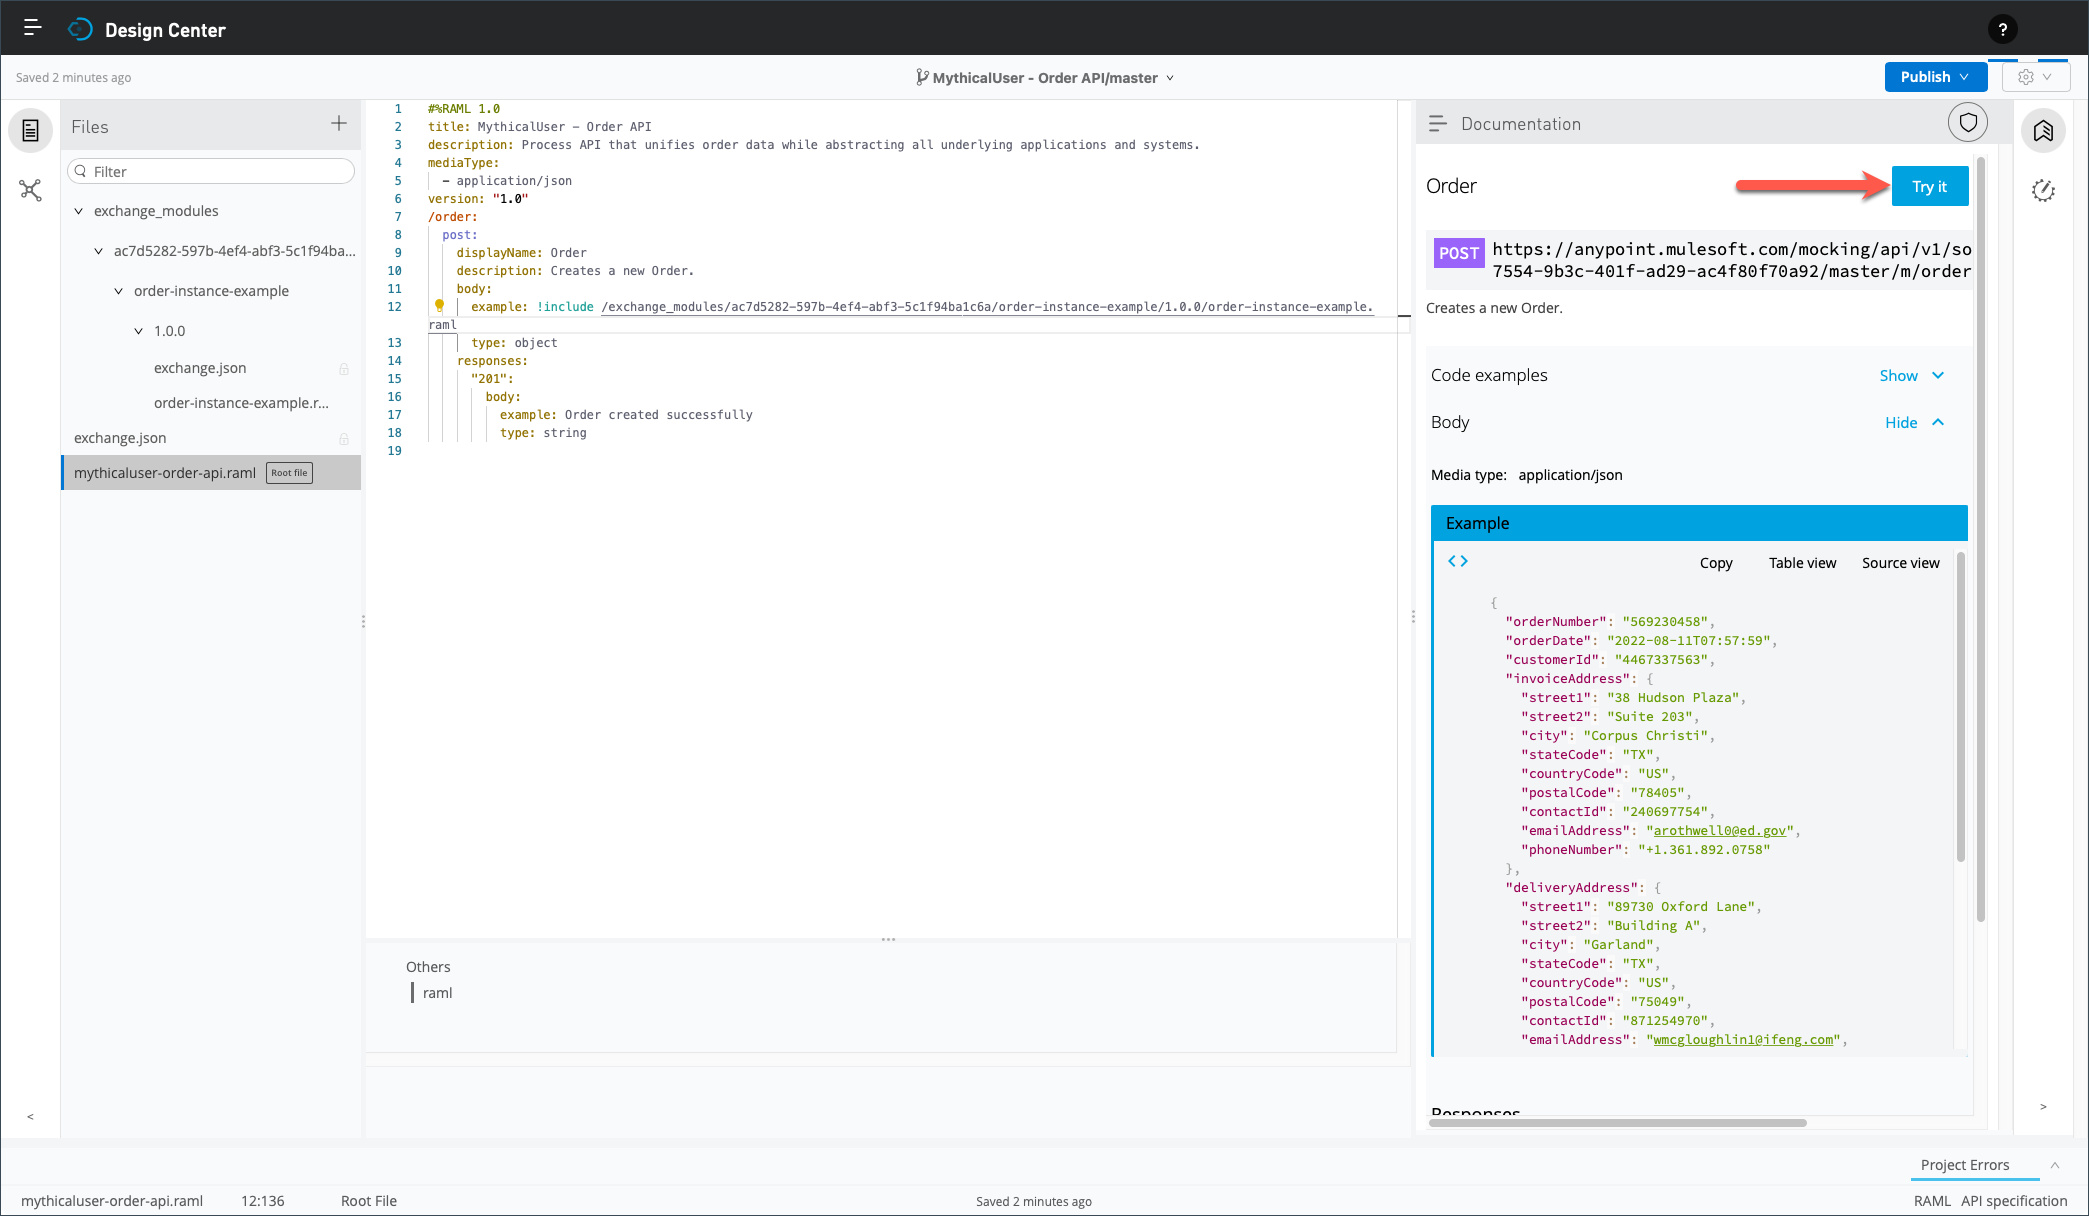Click the Try it button

[x=1930, y=186]
